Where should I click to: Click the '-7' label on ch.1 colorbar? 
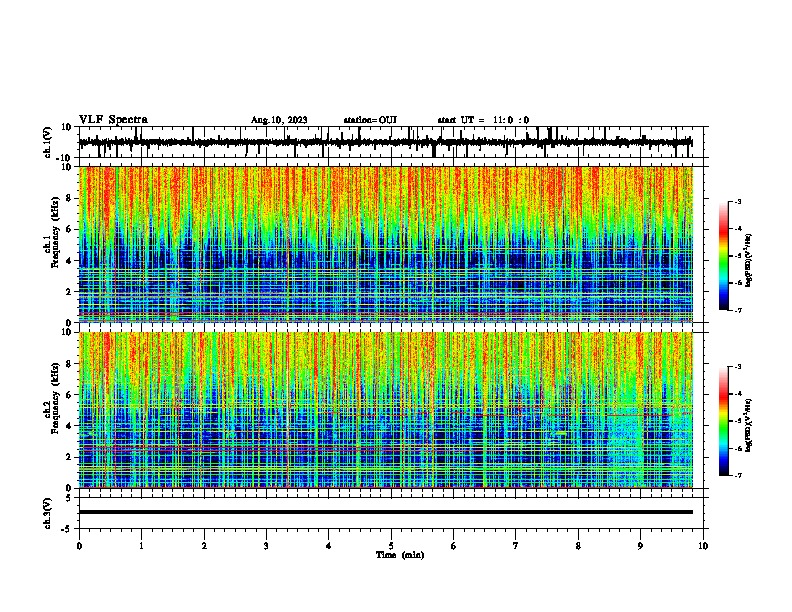click(x=737, y=310)
